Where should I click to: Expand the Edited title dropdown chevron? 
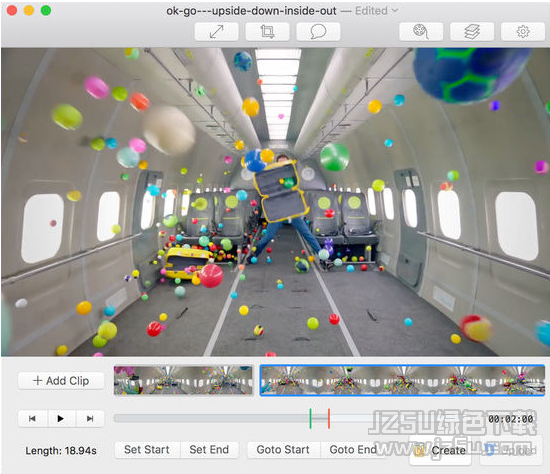pyautogui.click(x=395, y=11)
